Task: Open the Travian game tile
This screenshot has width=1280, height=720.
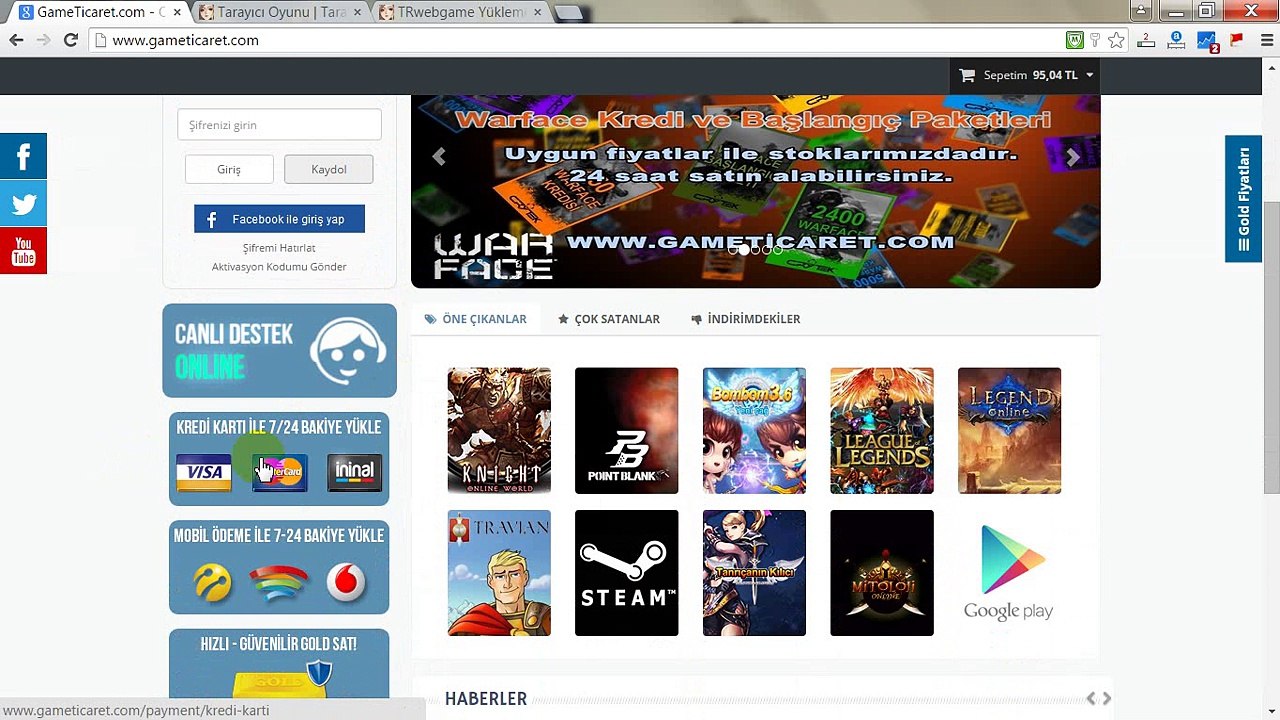Action: (499, 573)
